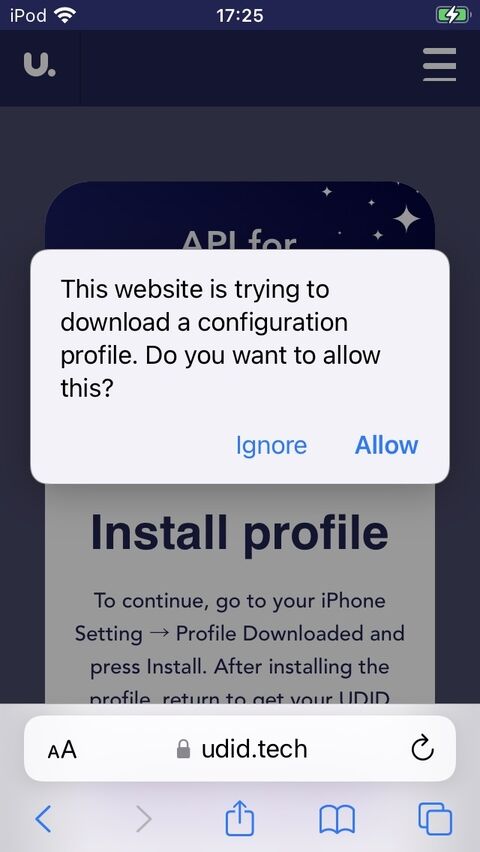Show all open tabs
The width and height of the screenshot is (480, 852).
click(435, 818)
